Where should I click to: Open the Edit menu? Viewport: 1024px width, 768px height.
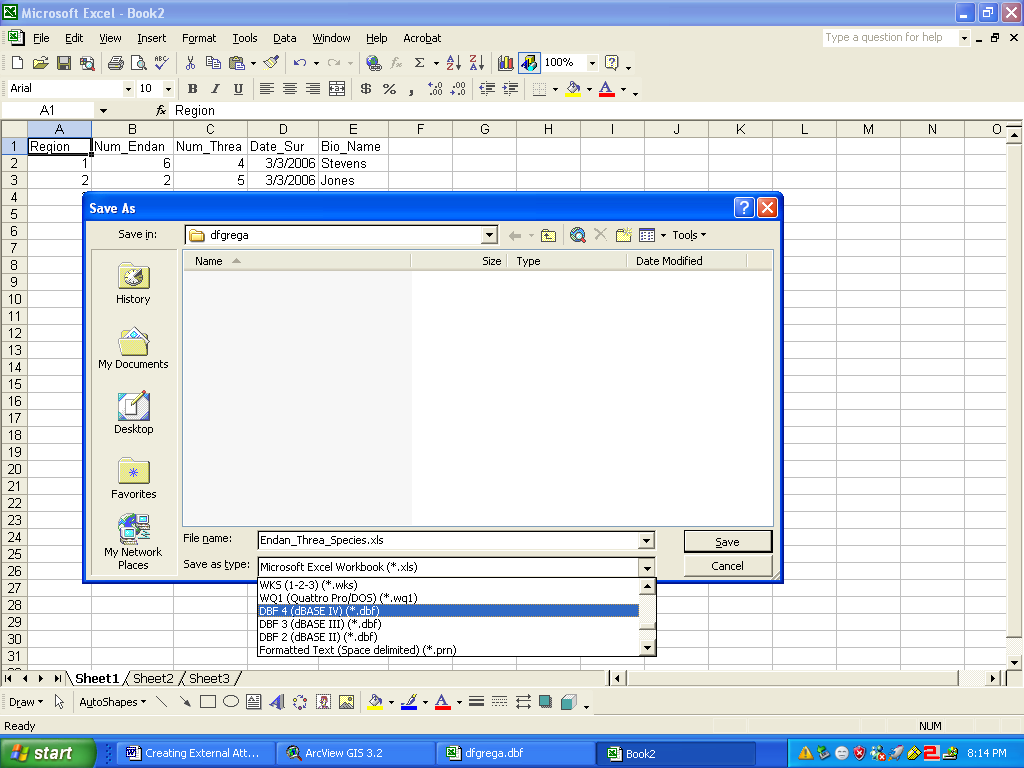(74, 39)
